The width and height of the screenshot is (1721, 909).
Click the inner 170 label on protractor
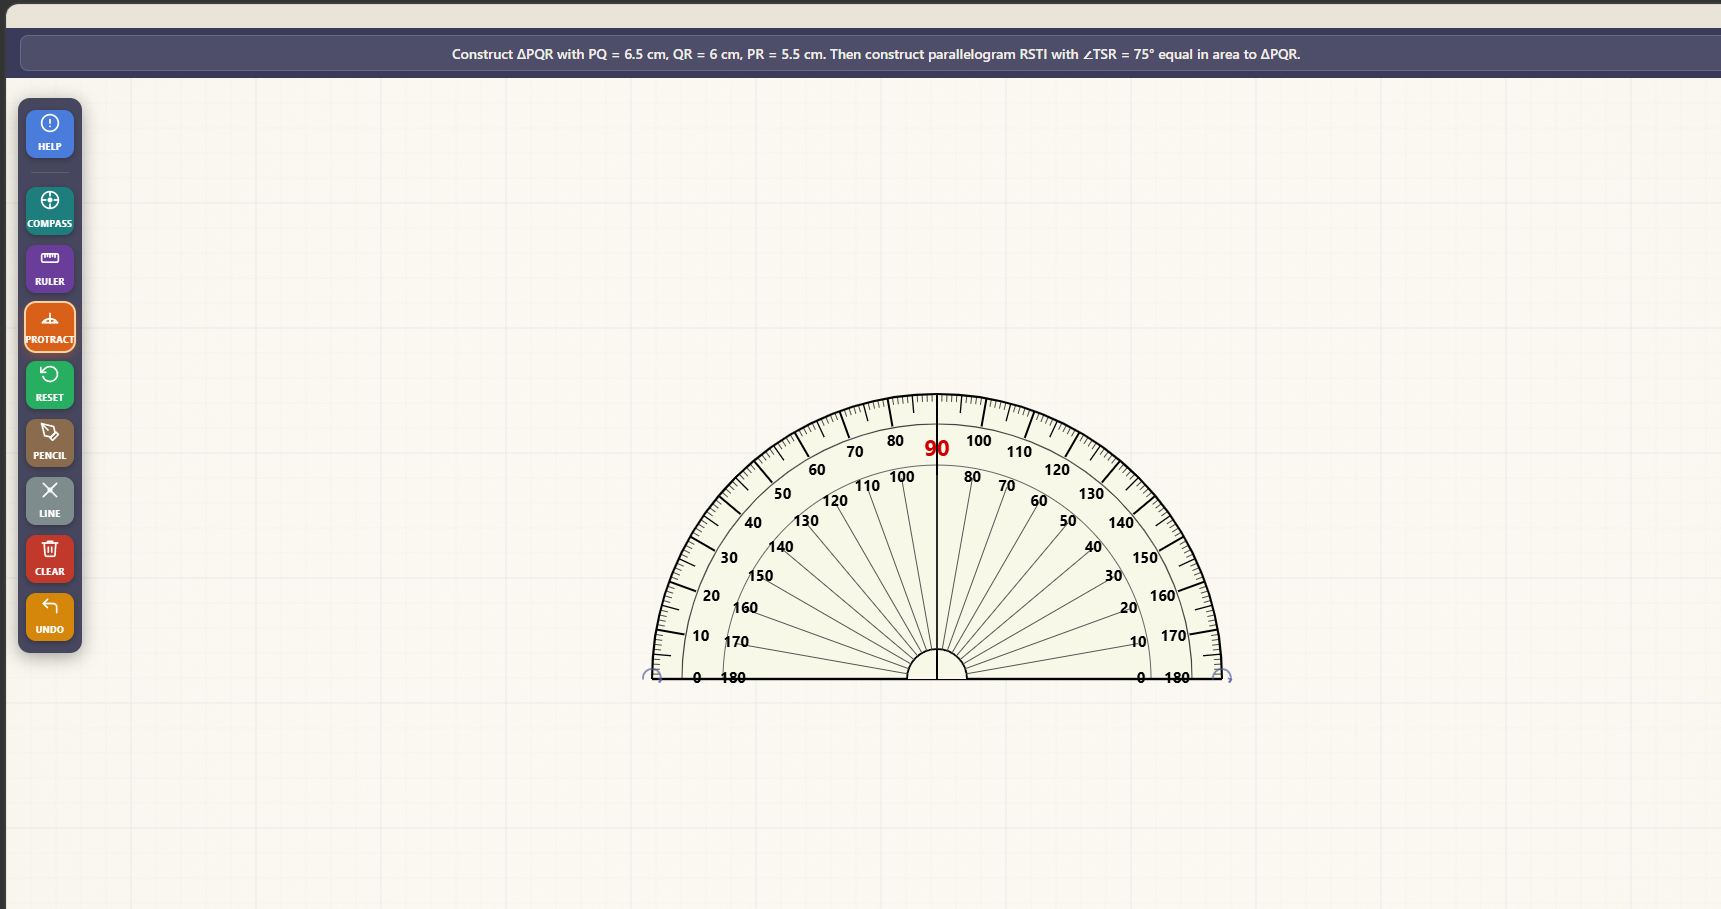tap(737, 642)
